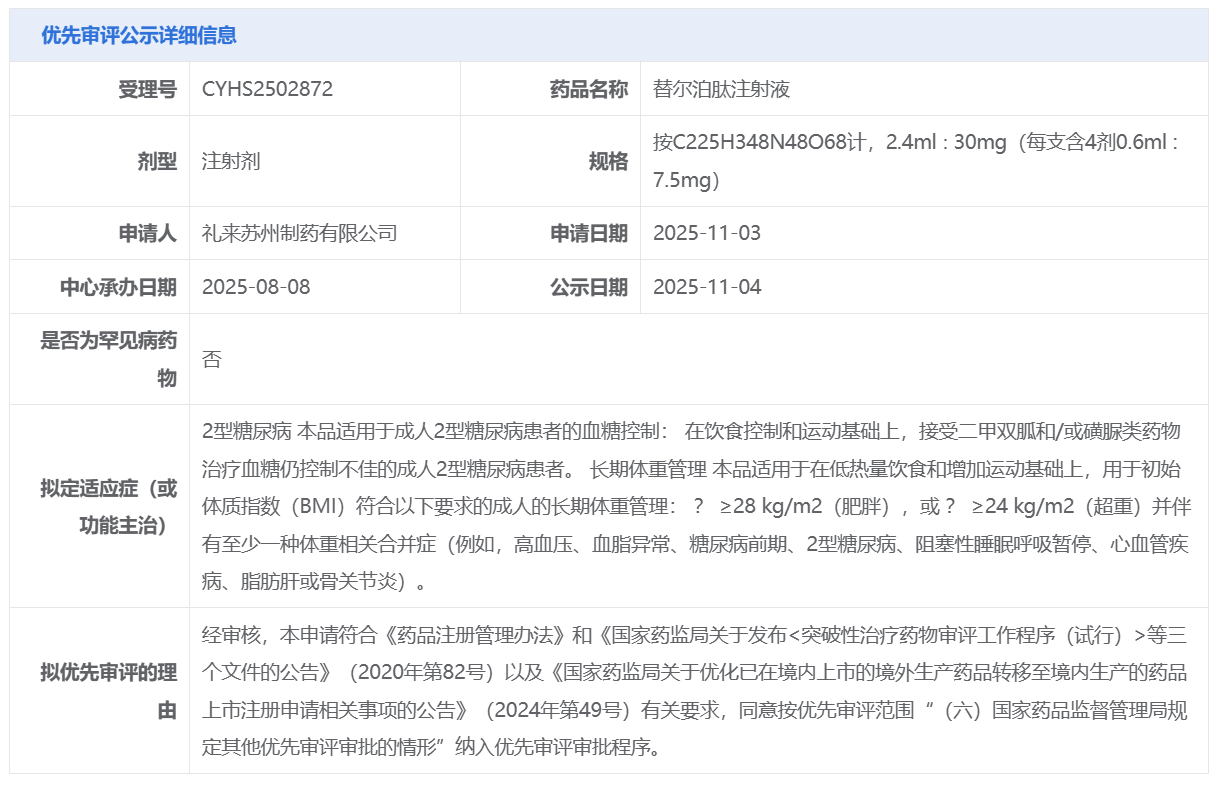
Task: Select the acceptance number CYHS2502872
Action: [x=267, y=89]
